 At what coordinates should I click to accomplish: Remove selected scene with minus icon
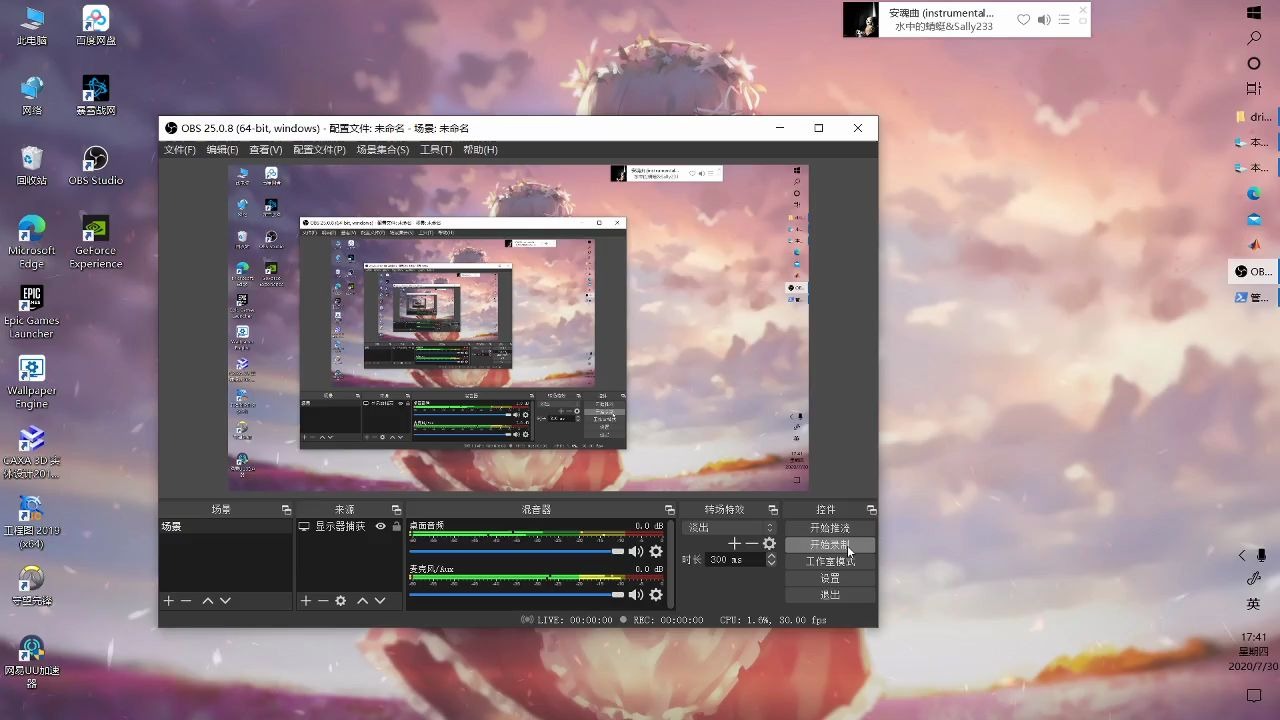(186, 601)
